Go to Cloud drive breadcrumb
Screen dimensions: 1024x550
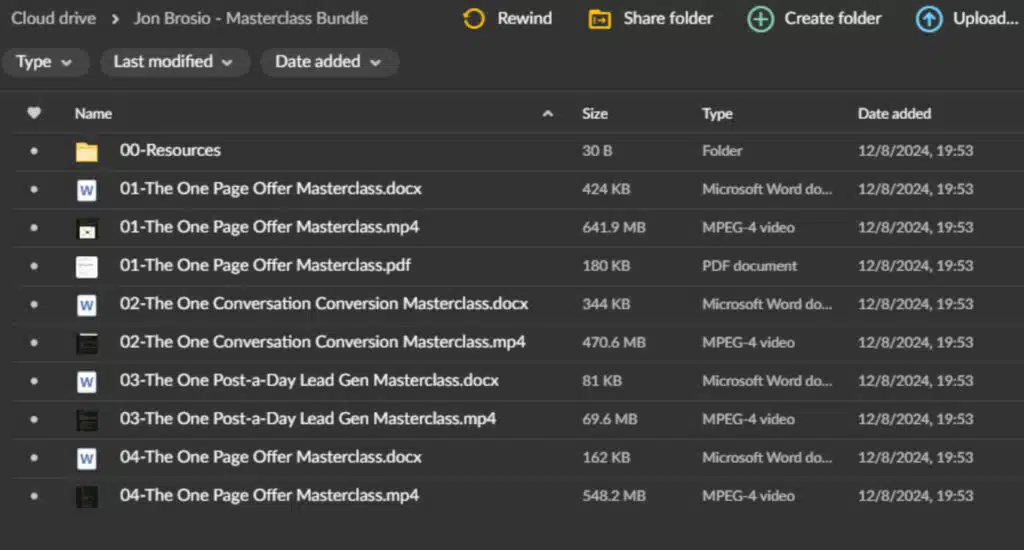click(x=54, y=18)
